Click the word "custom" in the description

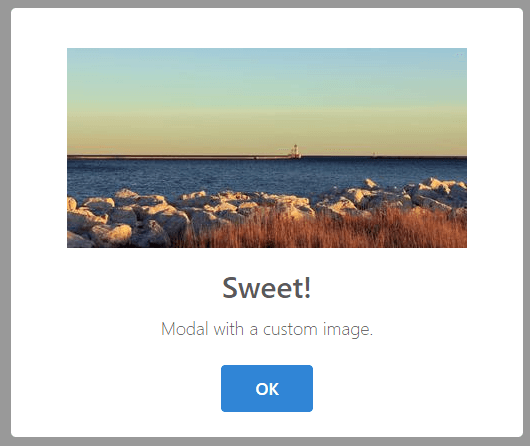click(290, 329)
